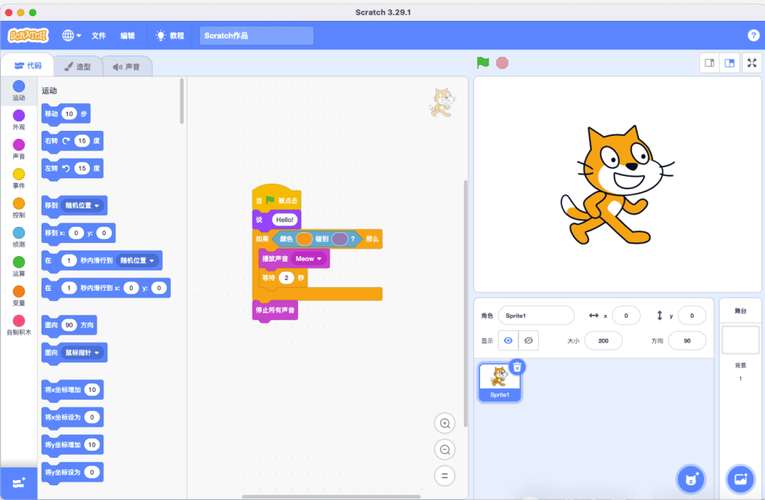Click the 将x坐标增加 10 block

tap(72, 390)
